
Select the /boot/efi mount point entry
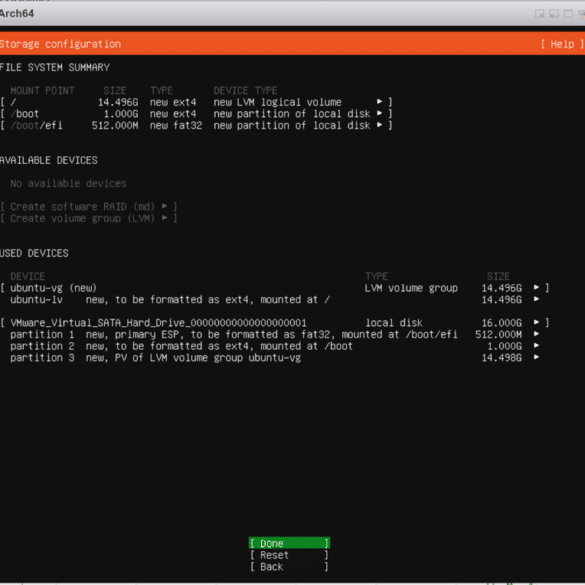196,125
